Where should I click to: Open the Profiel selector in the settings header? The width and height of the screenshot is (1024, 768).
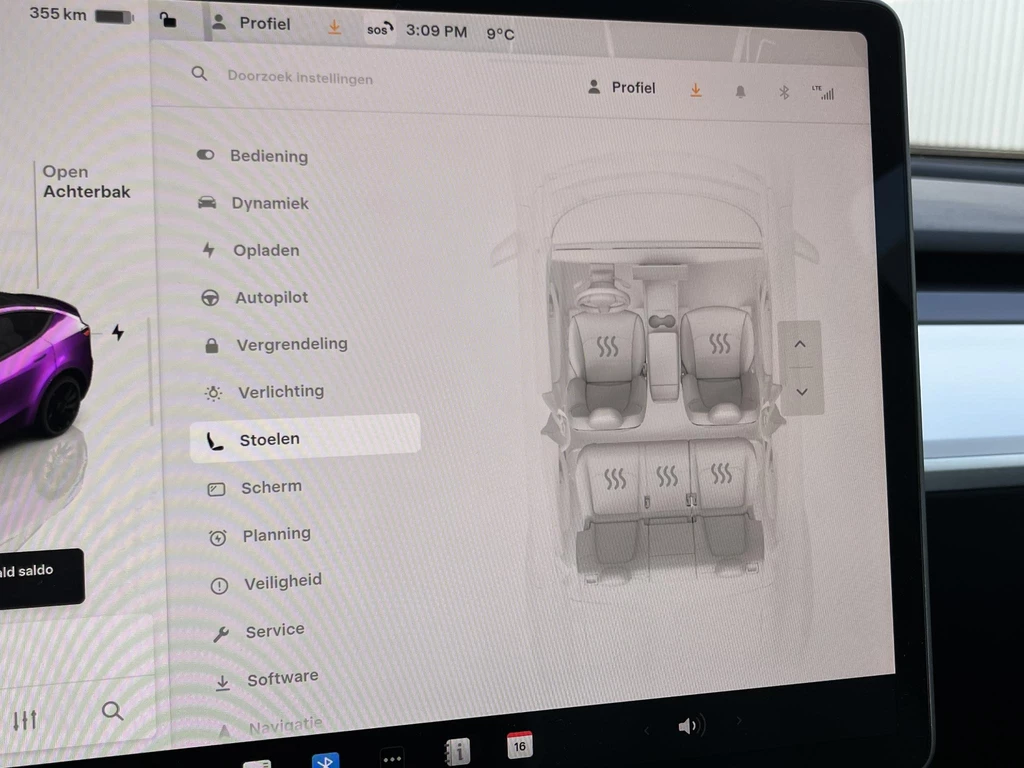pyautogui.click(x=622, y=88)
